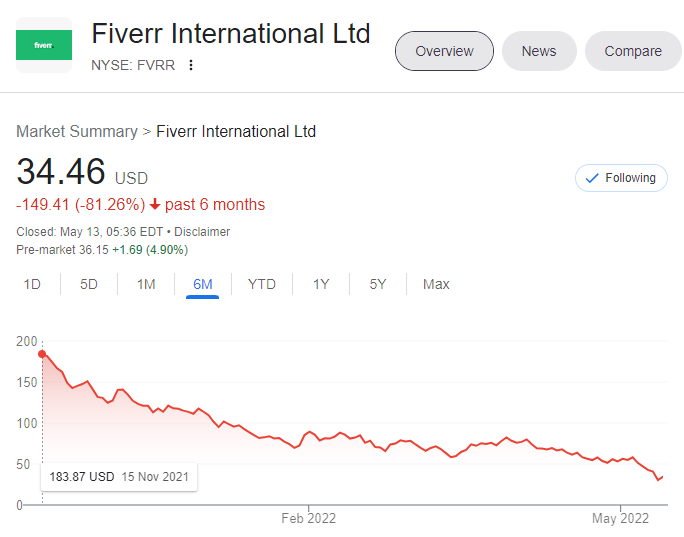Click the Fiverr International Ltd heading
This screenshot has height=537, width=684.
pyautogui.click(x=231, y=34)
